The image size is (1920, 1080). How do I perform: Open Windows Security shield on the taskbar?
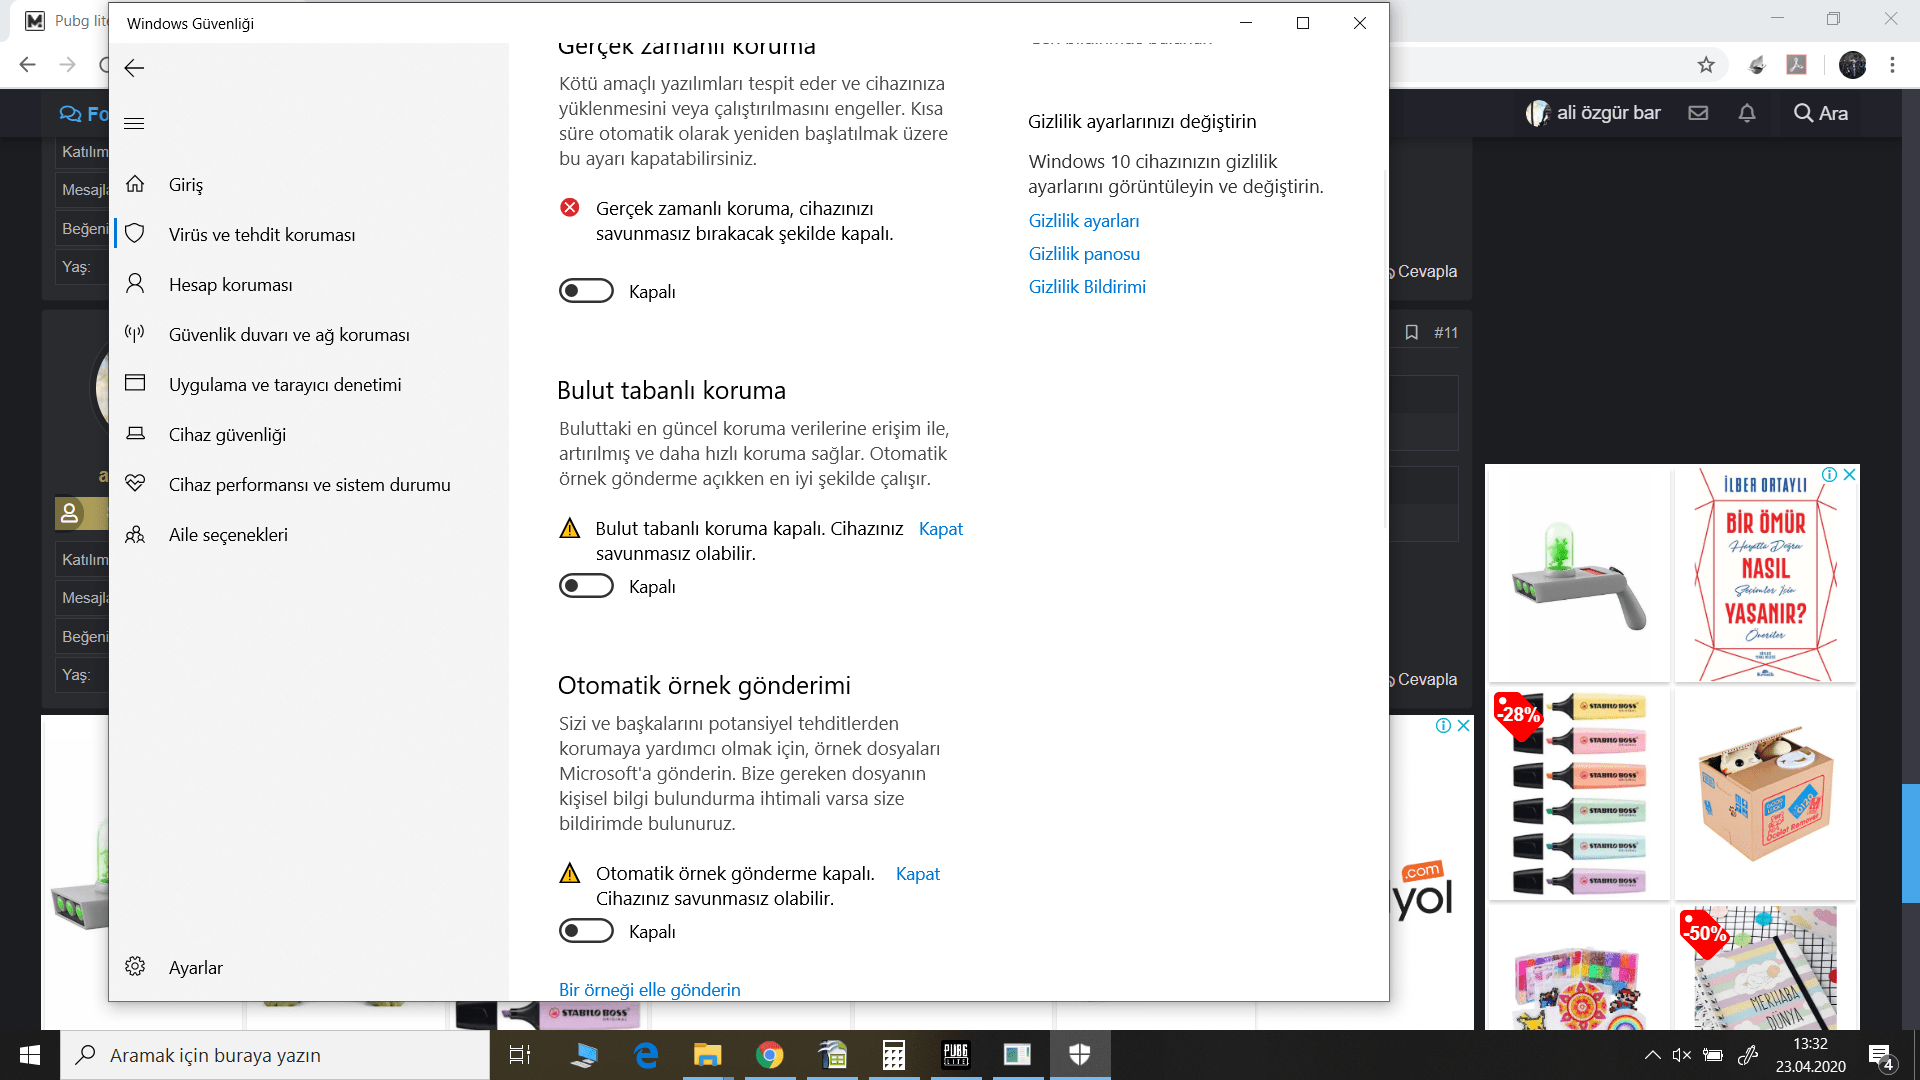tap(1080, 1055)
